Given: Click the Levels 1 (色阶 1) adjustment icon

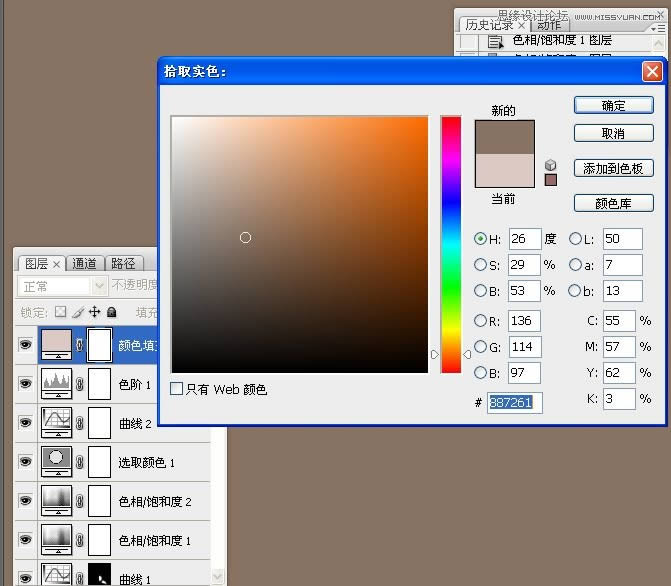Looking at the screenshot, I should (x=56, y=384).
